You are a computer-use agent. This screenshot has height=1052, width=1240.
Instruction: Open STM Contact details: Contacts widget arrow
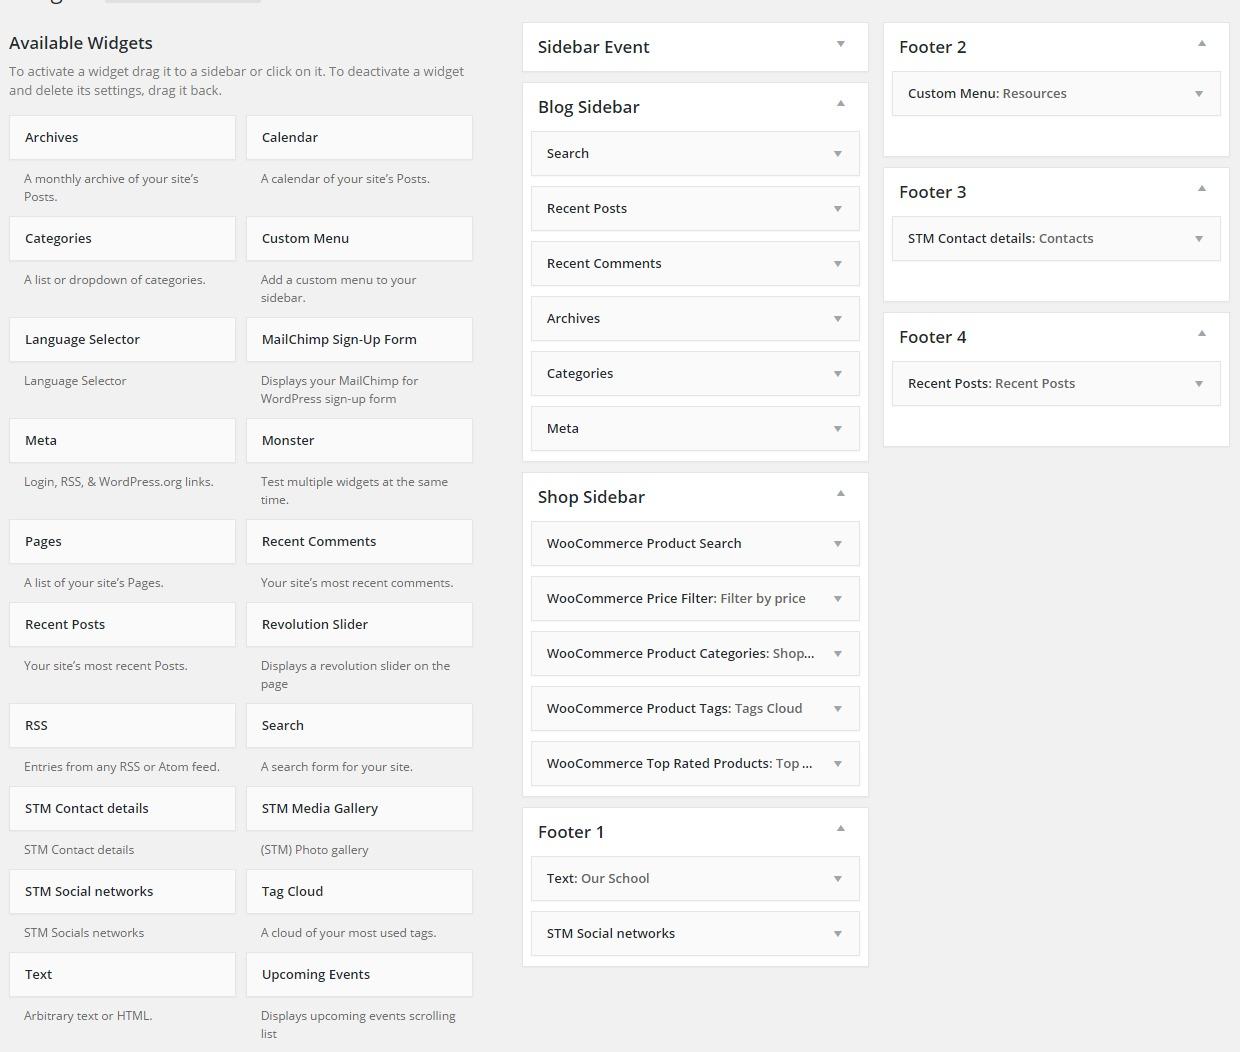[x=1198, y=239]
